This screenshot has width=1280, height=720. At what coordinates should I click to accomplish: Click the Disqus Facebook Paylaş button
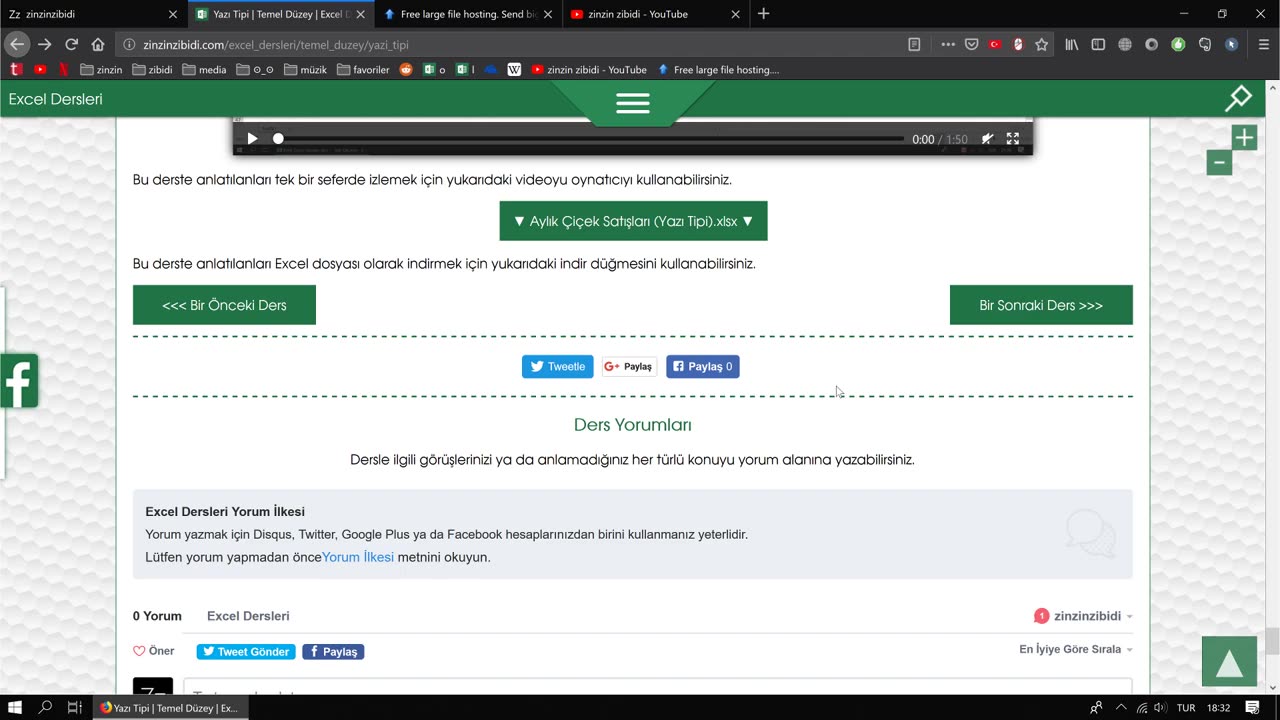click(x=333, y=652)
